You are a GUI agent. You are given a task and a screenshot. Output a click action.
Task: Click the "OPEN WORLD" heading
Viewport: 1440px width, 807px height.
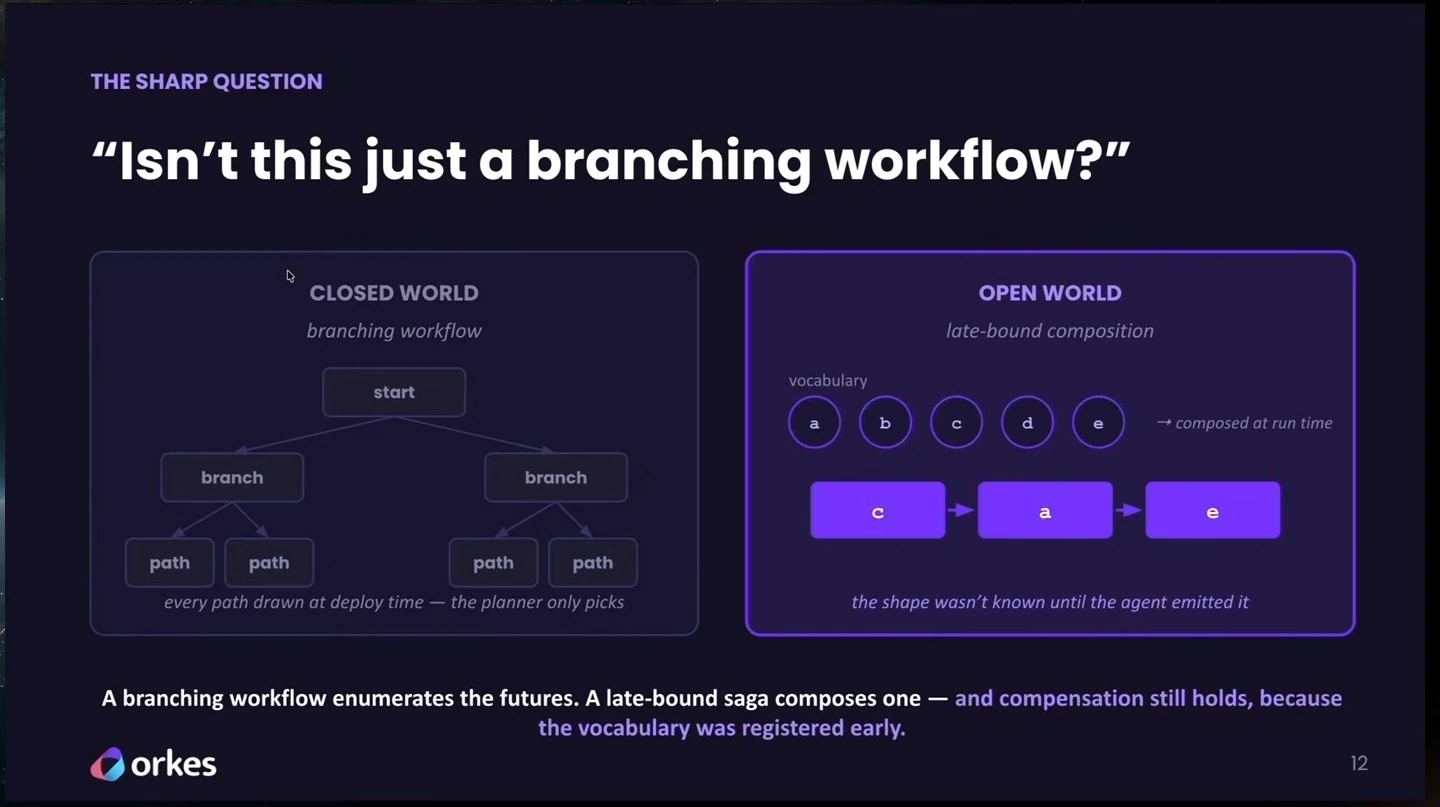[x=1050, y=293]
